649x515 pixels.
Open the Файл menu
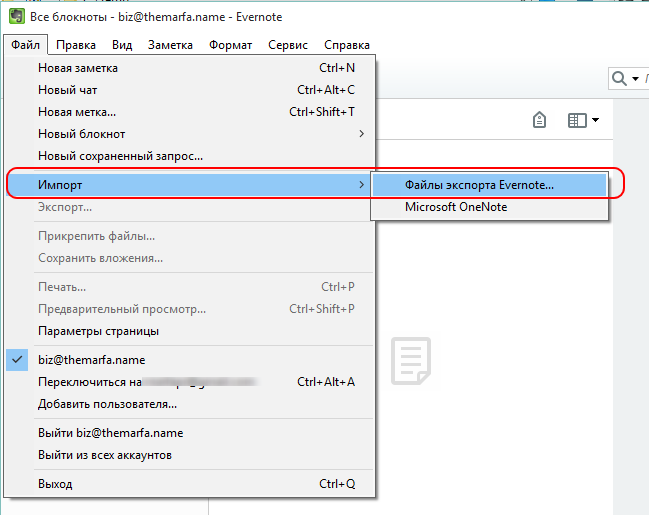click(x=26, y=45)
